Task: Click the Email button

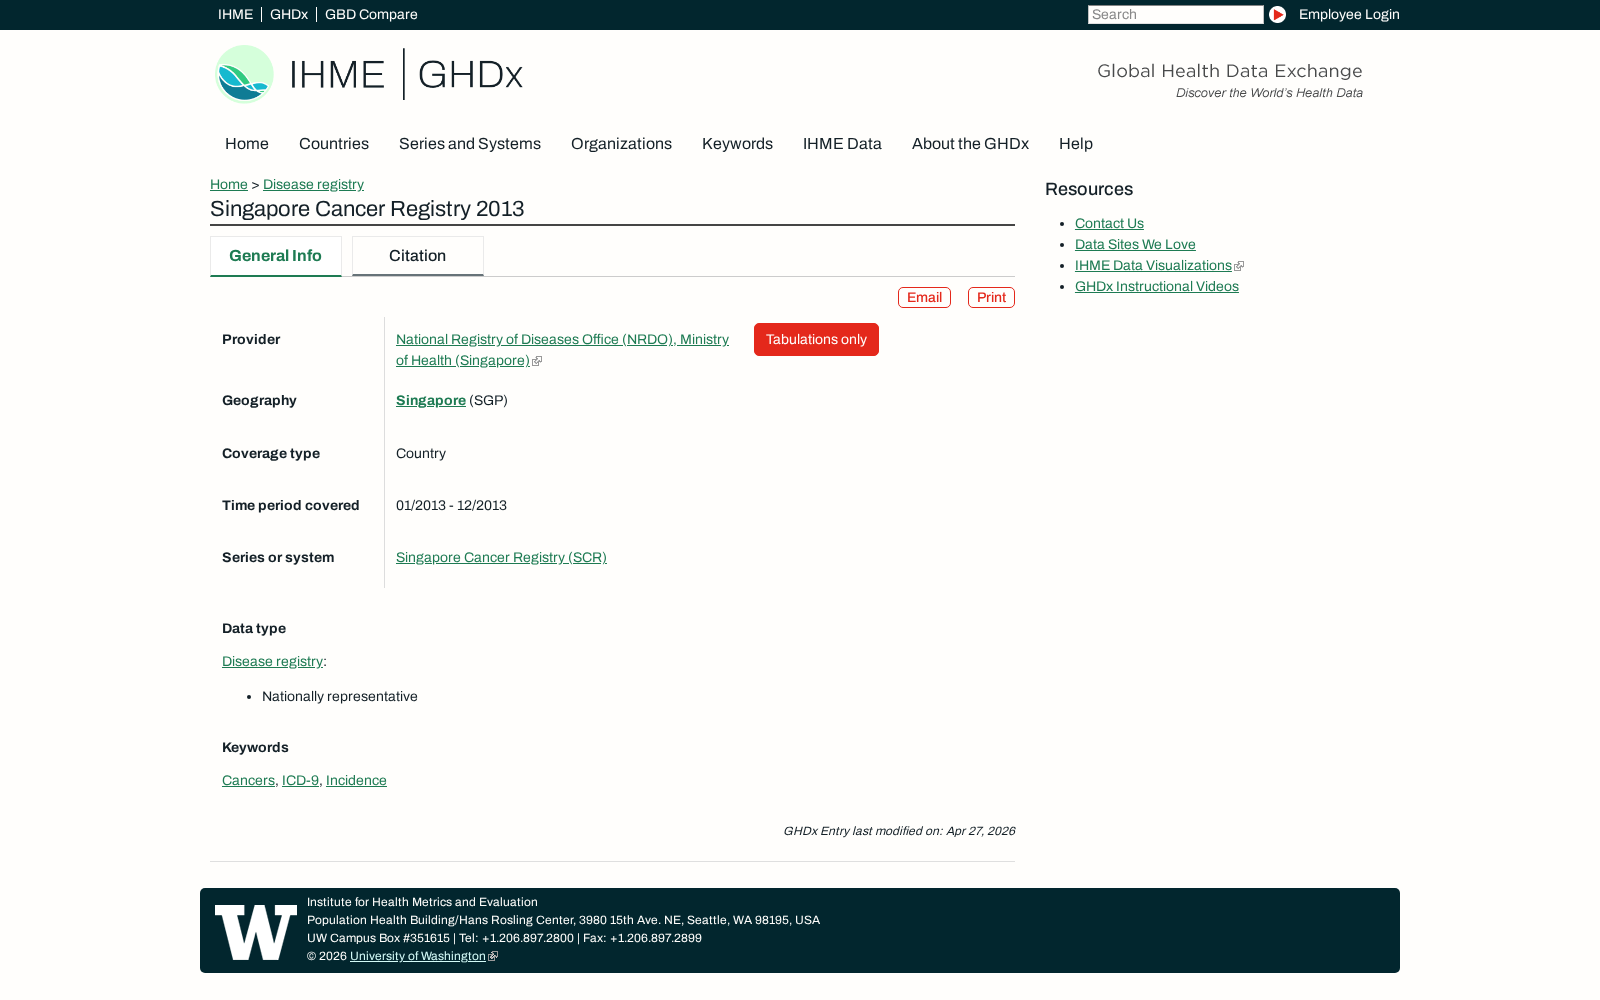Action: click(924, 298)
